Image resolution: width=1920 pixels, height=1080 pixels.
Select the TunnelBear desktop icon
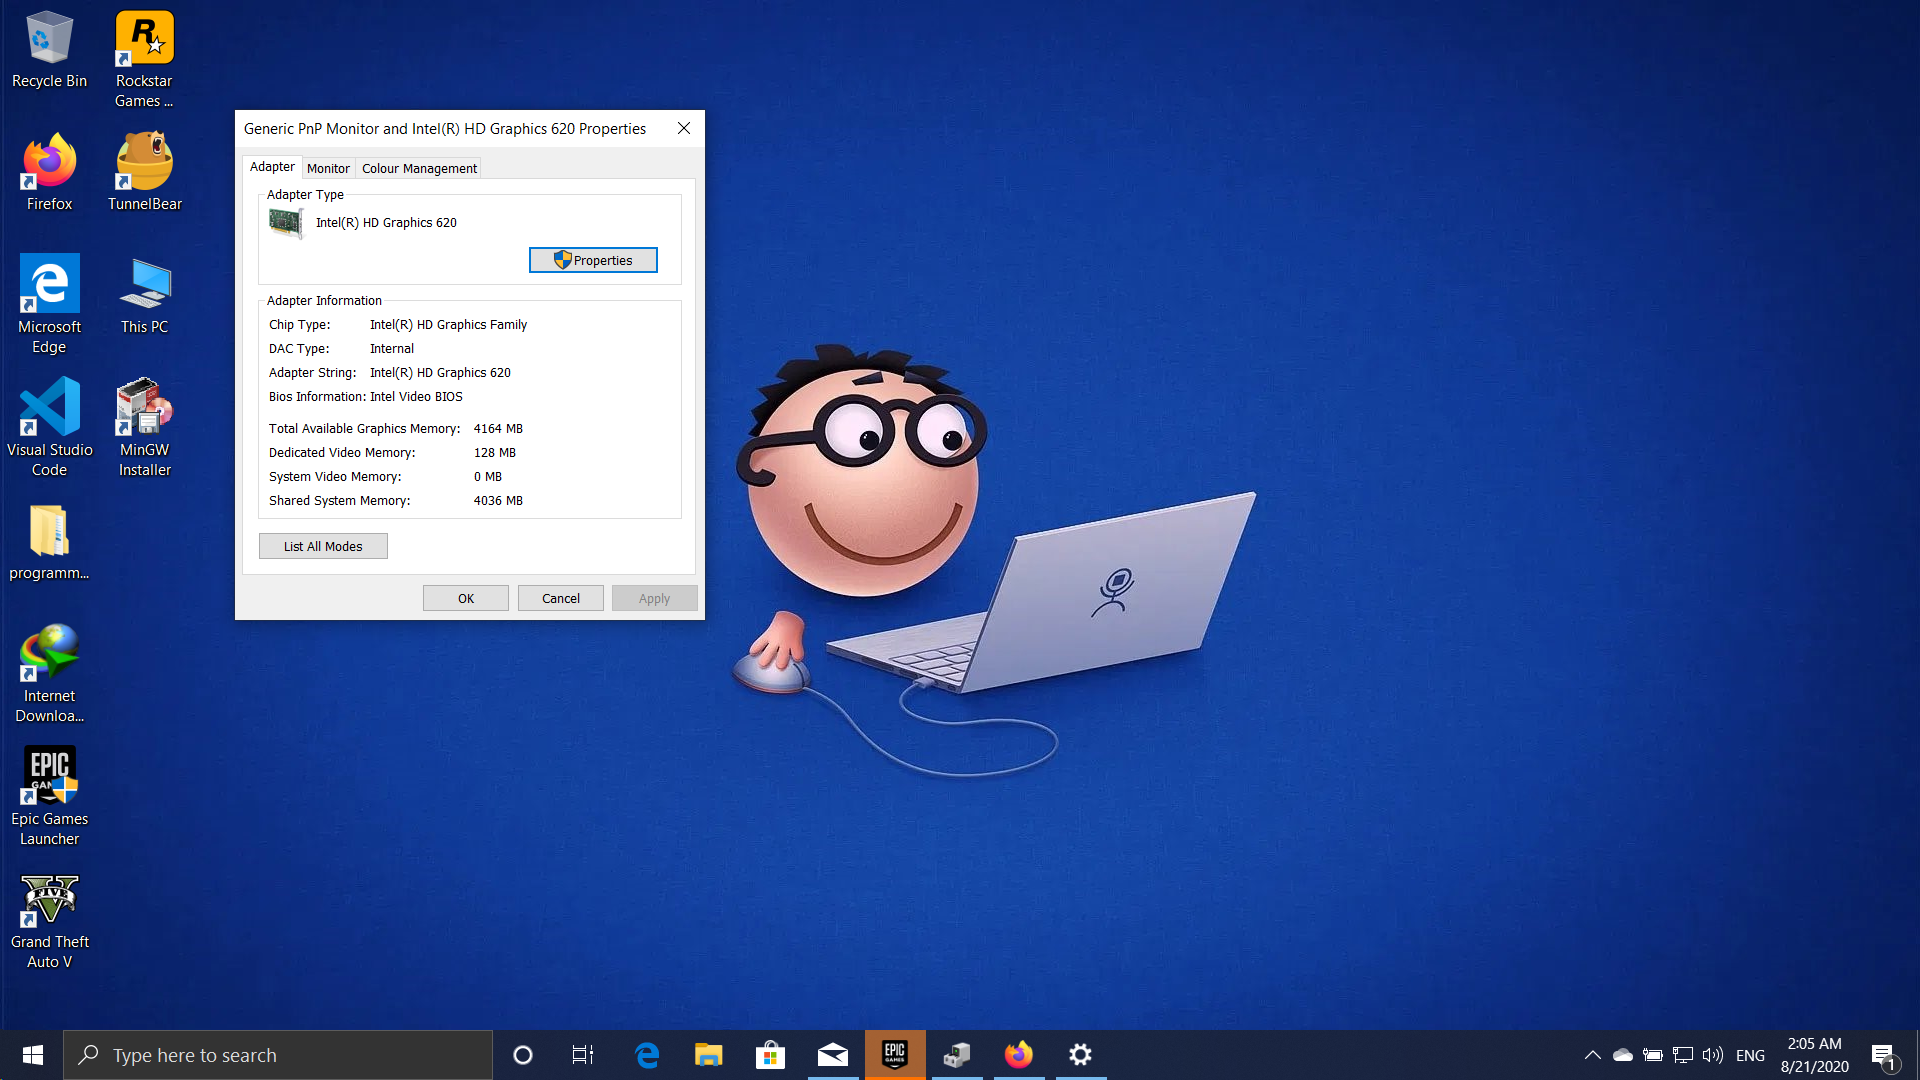tap(144, 163)
